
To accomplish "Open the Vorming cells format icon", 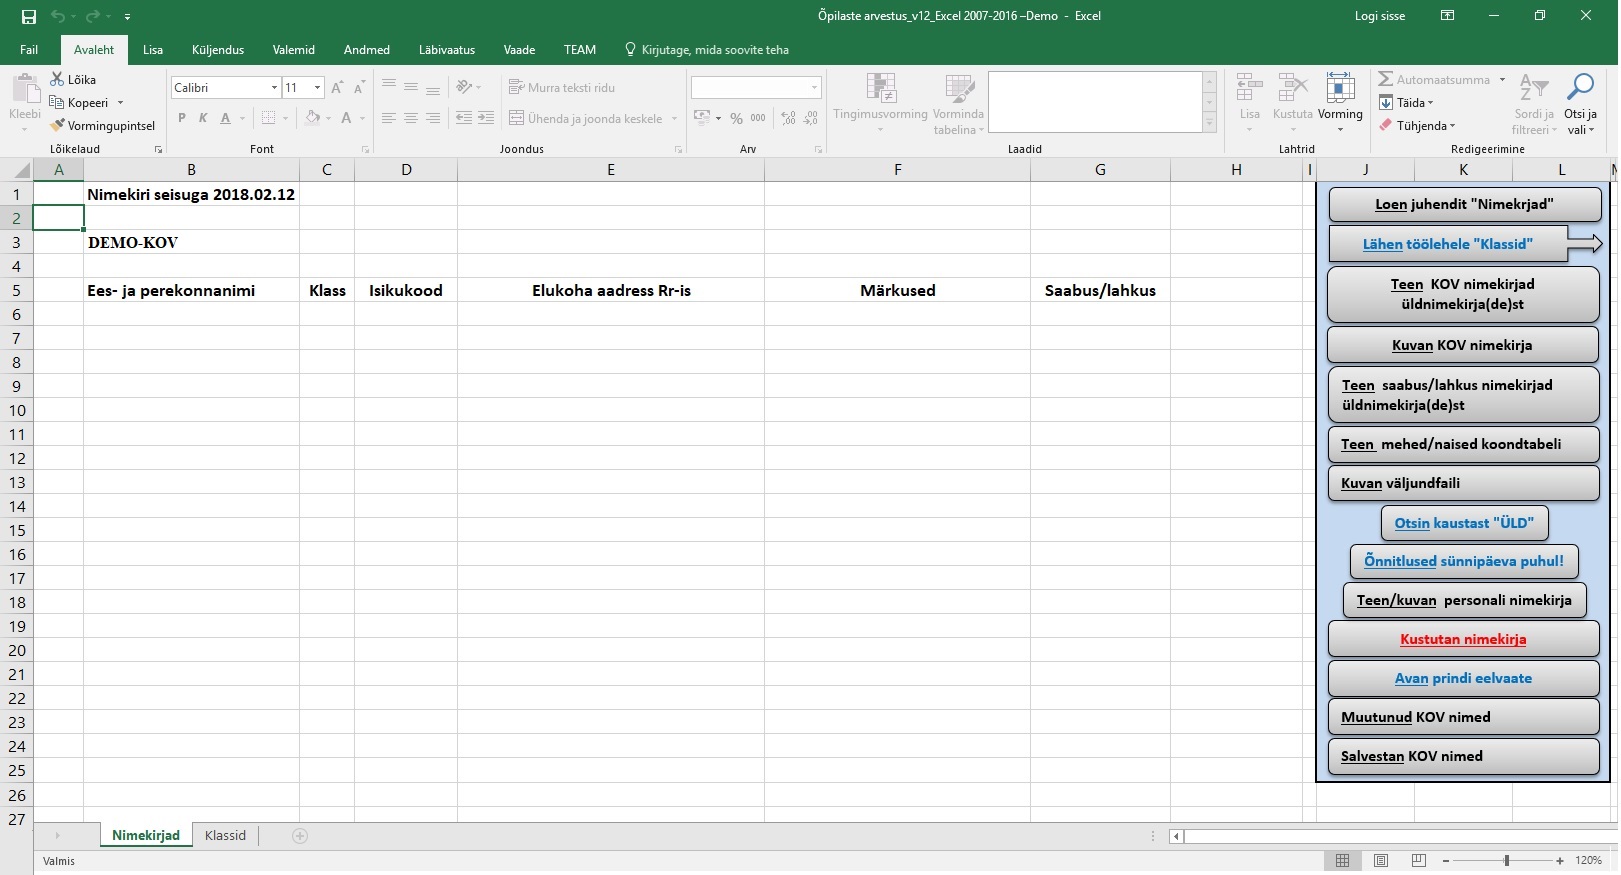I will pos(1340,89).
